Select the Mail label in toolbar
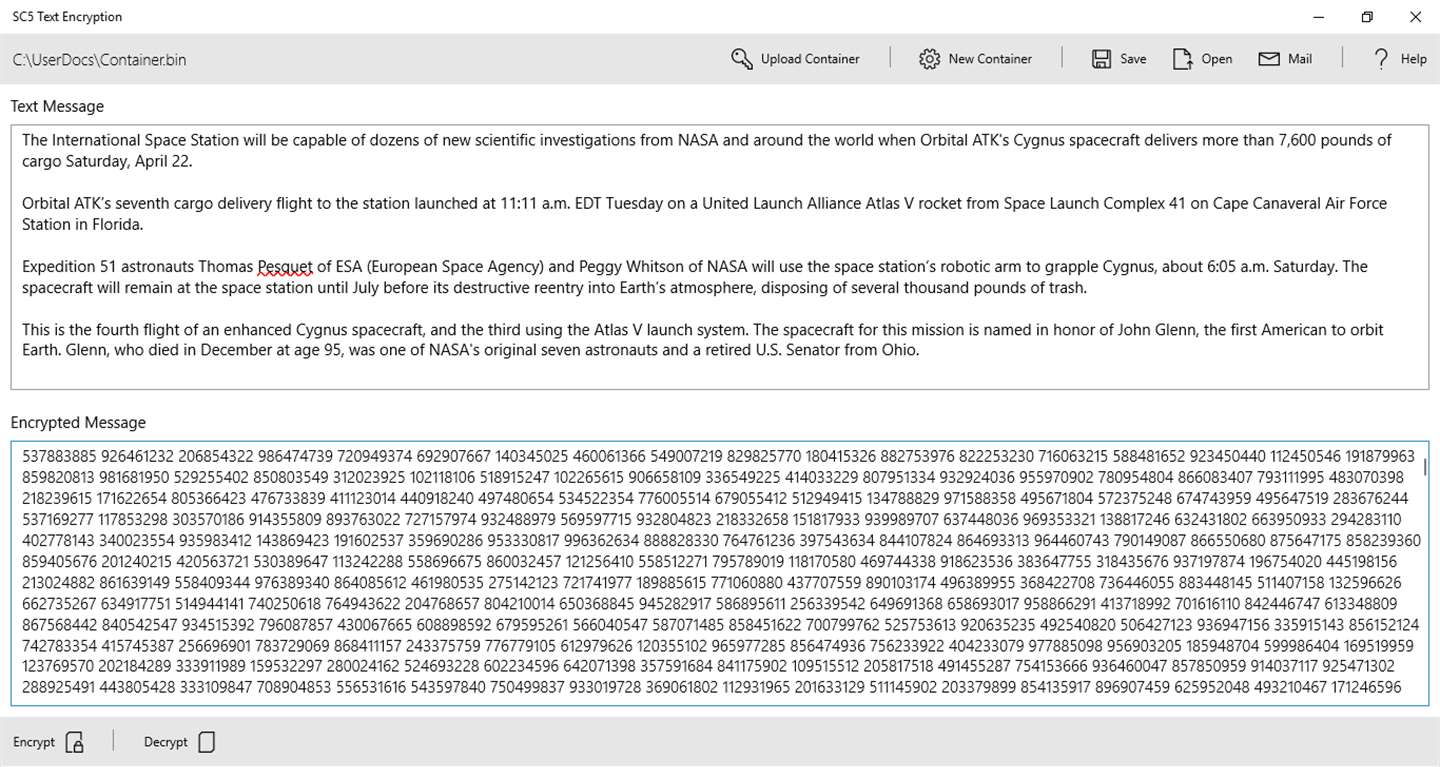Image resolution: width=1440 pixels, height=767 pixels. [x=1300, y=59]
